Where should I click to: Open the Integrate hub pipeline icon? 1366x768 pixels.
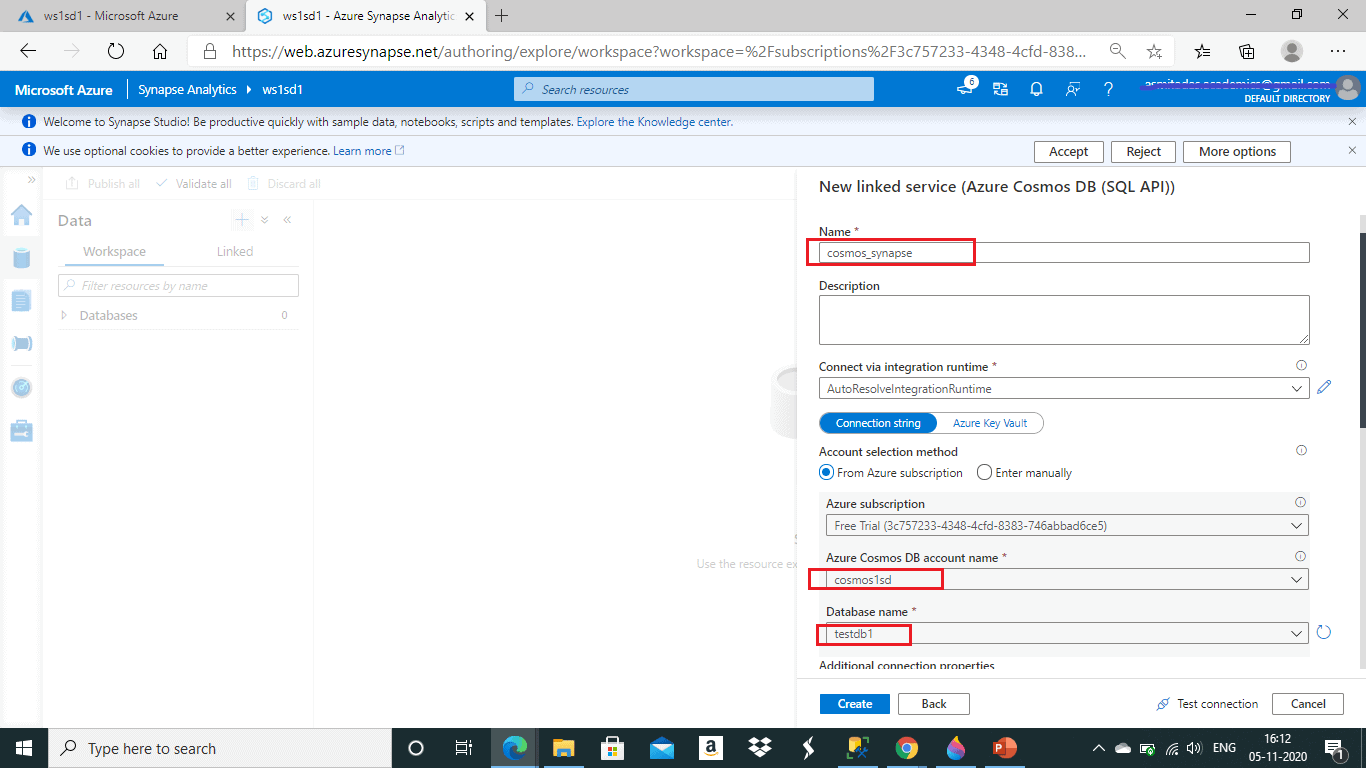click(21, 344)
